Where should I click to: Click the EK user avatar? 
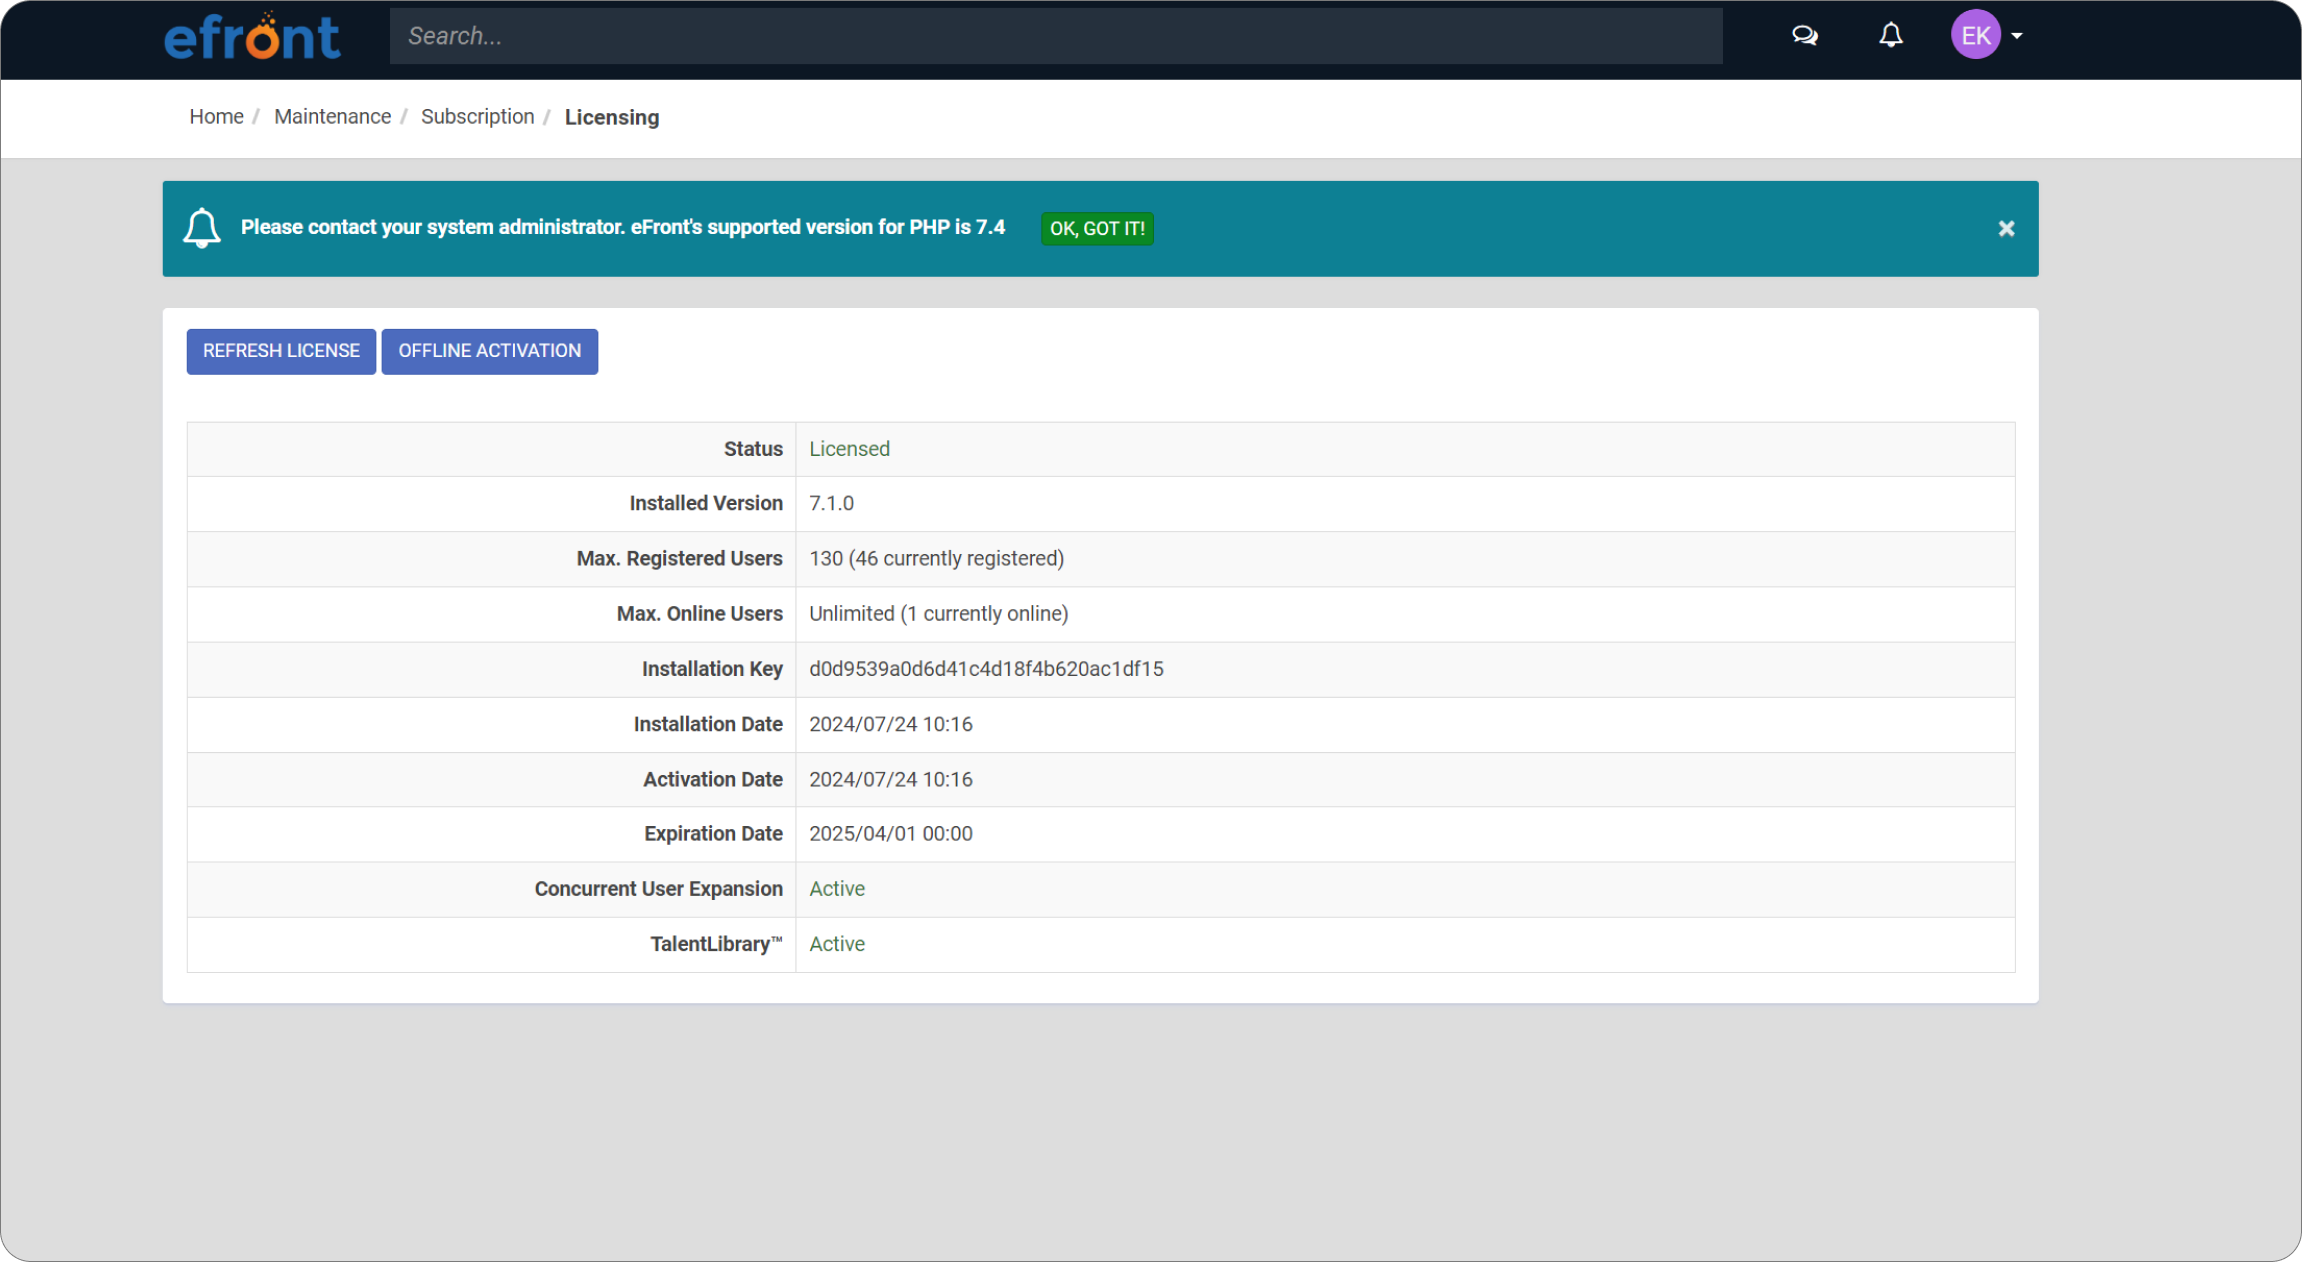pos(1975,35)
